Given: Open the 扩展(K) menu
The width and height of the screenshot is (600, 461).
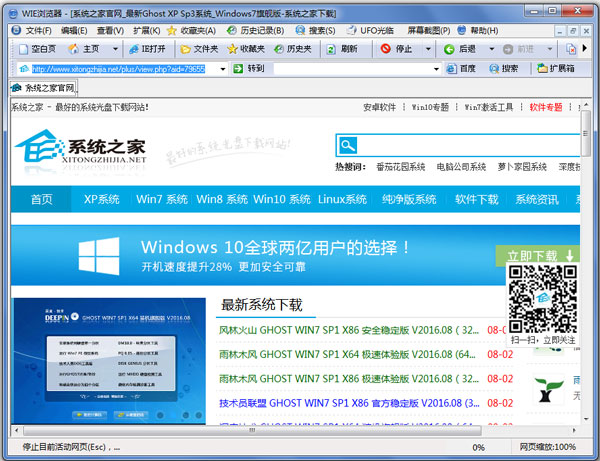Looking at the screenshot, I should (x=147, y=30).
